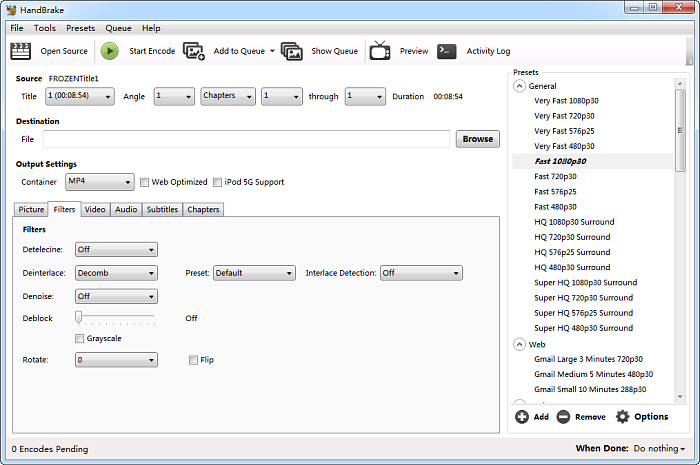This screenshot has height=465, width=700.
Task: Toggle the Grayscale checkbox
Action: [x=79, y=339]
